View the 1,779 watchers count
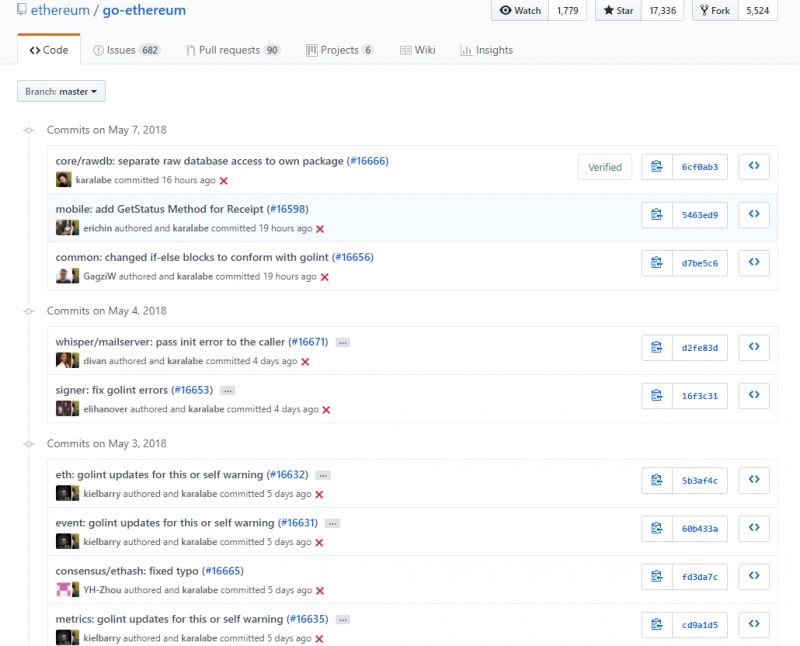 coord(568,10)
